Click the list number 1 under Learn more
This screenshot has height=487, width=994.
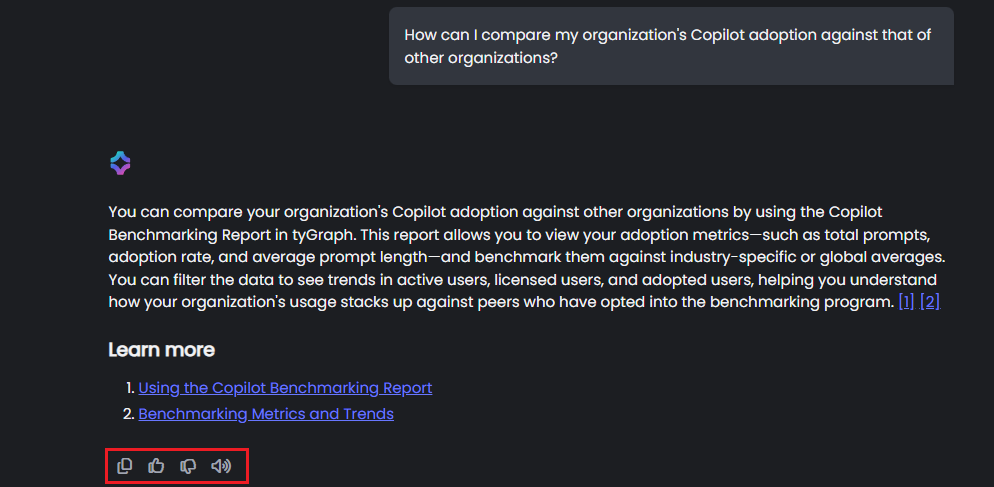130,388
